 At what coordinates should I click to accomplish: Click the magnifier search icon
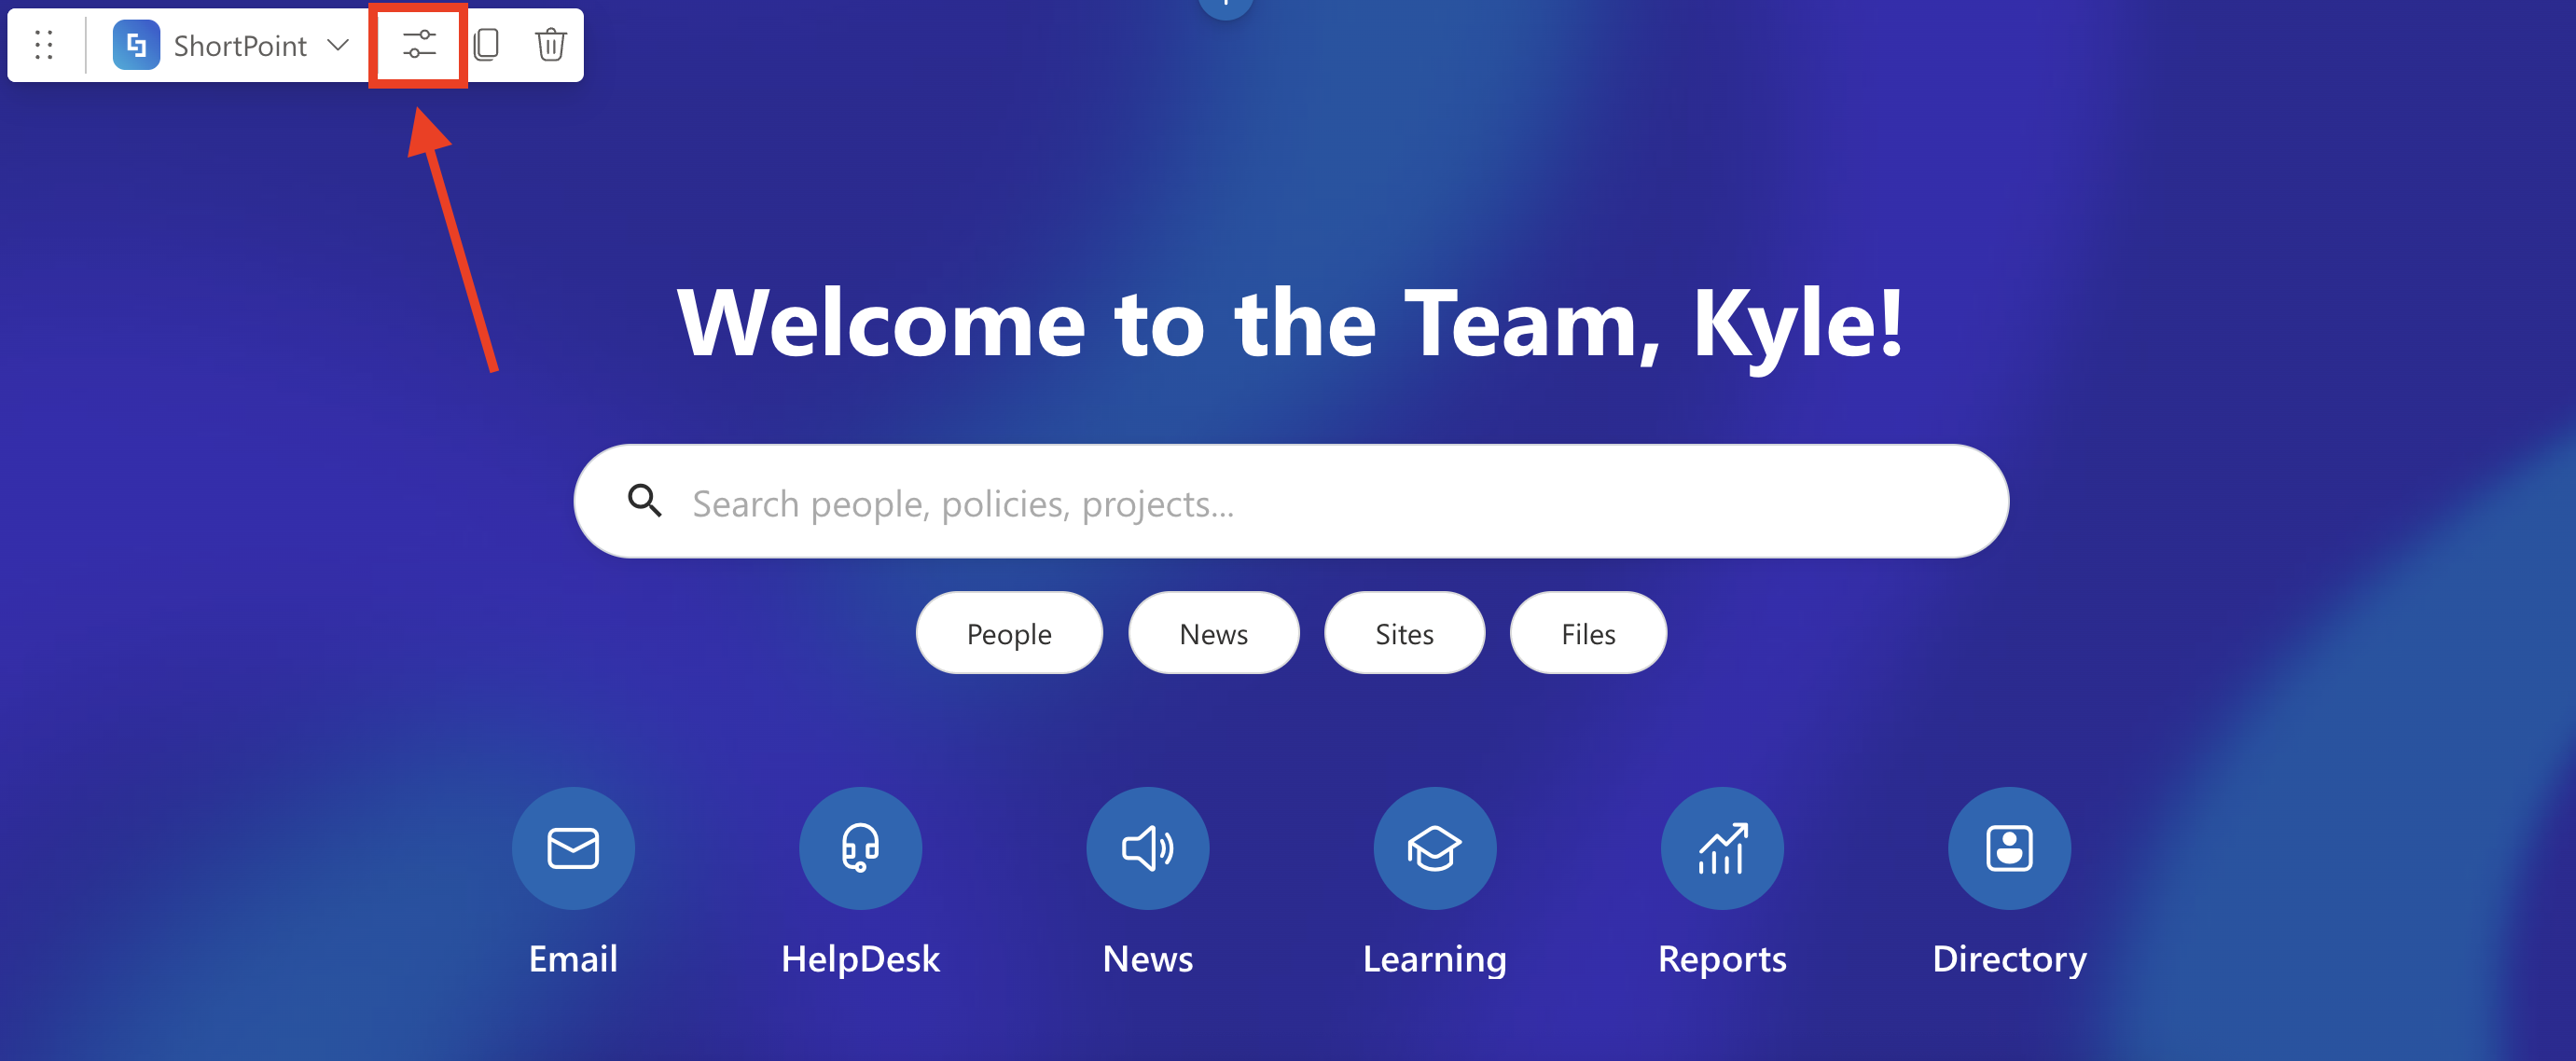click(645, 501)
